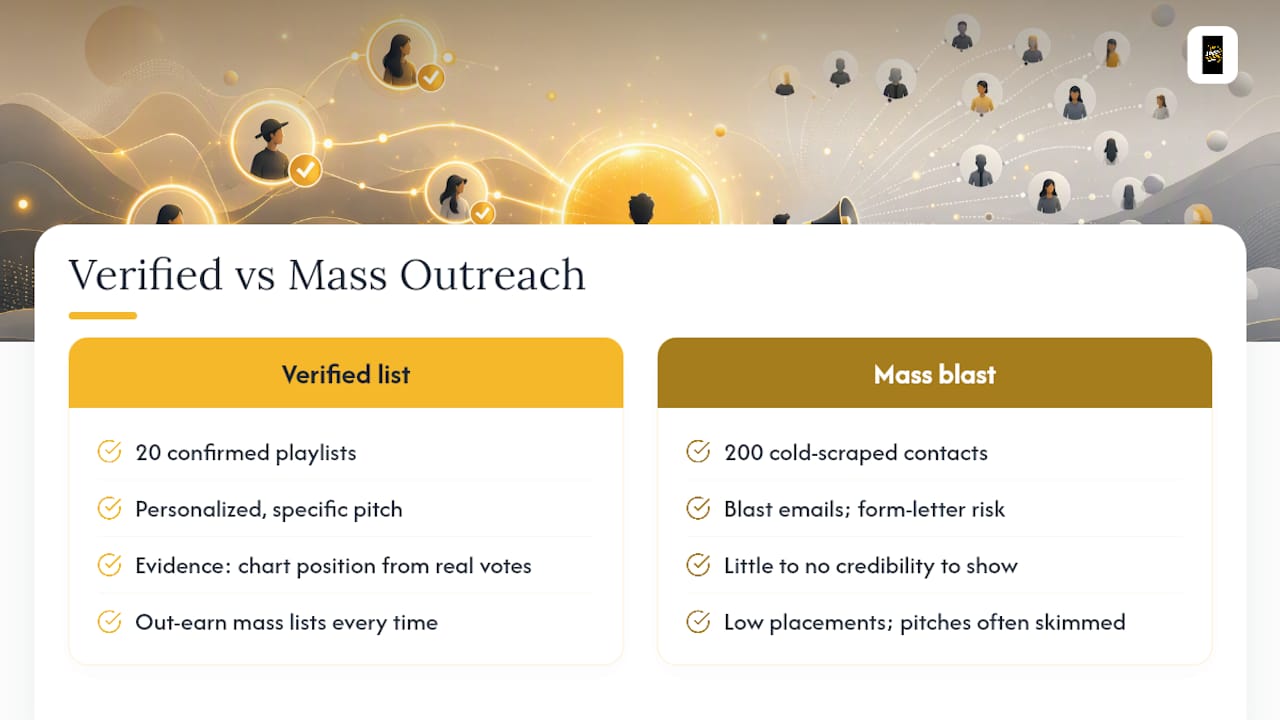Click checkmark beside Low placements; pitches skimmed
This screenshot has height=720, width=1280.
(698, 622)
